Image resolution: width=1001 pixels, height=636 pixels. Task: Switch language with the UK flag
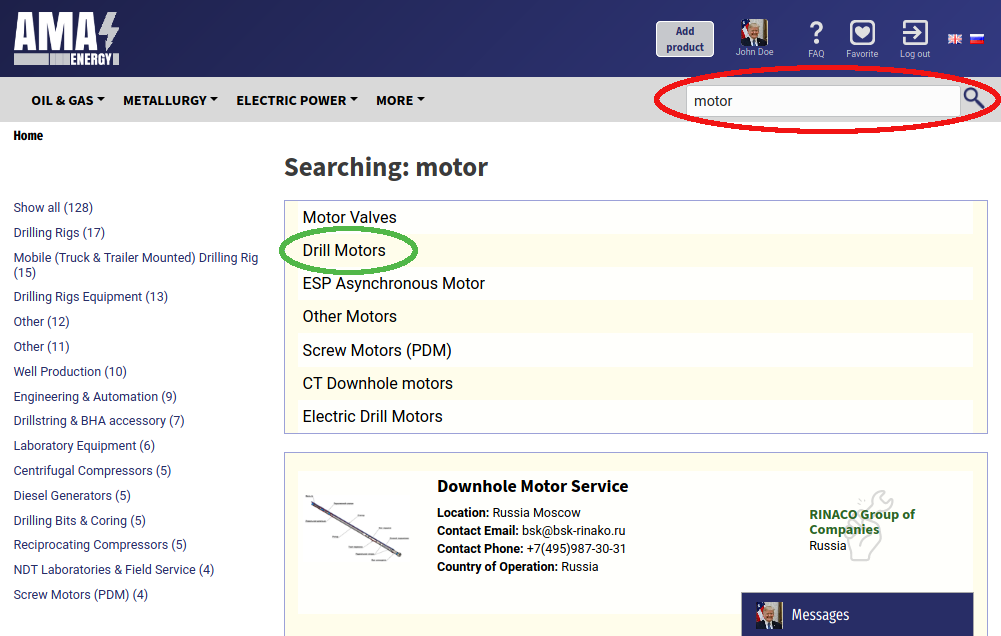[x=955, y=39]
